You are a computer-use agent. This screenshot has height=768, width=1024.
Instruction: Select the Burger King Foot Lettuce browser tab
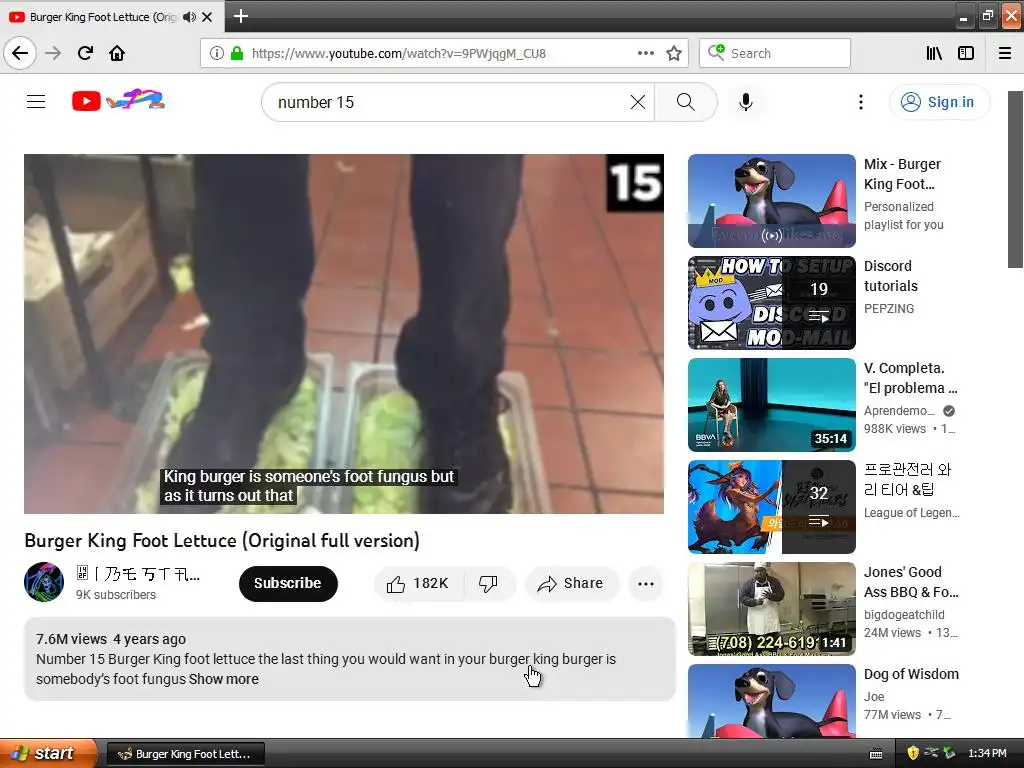coord(101,17)
